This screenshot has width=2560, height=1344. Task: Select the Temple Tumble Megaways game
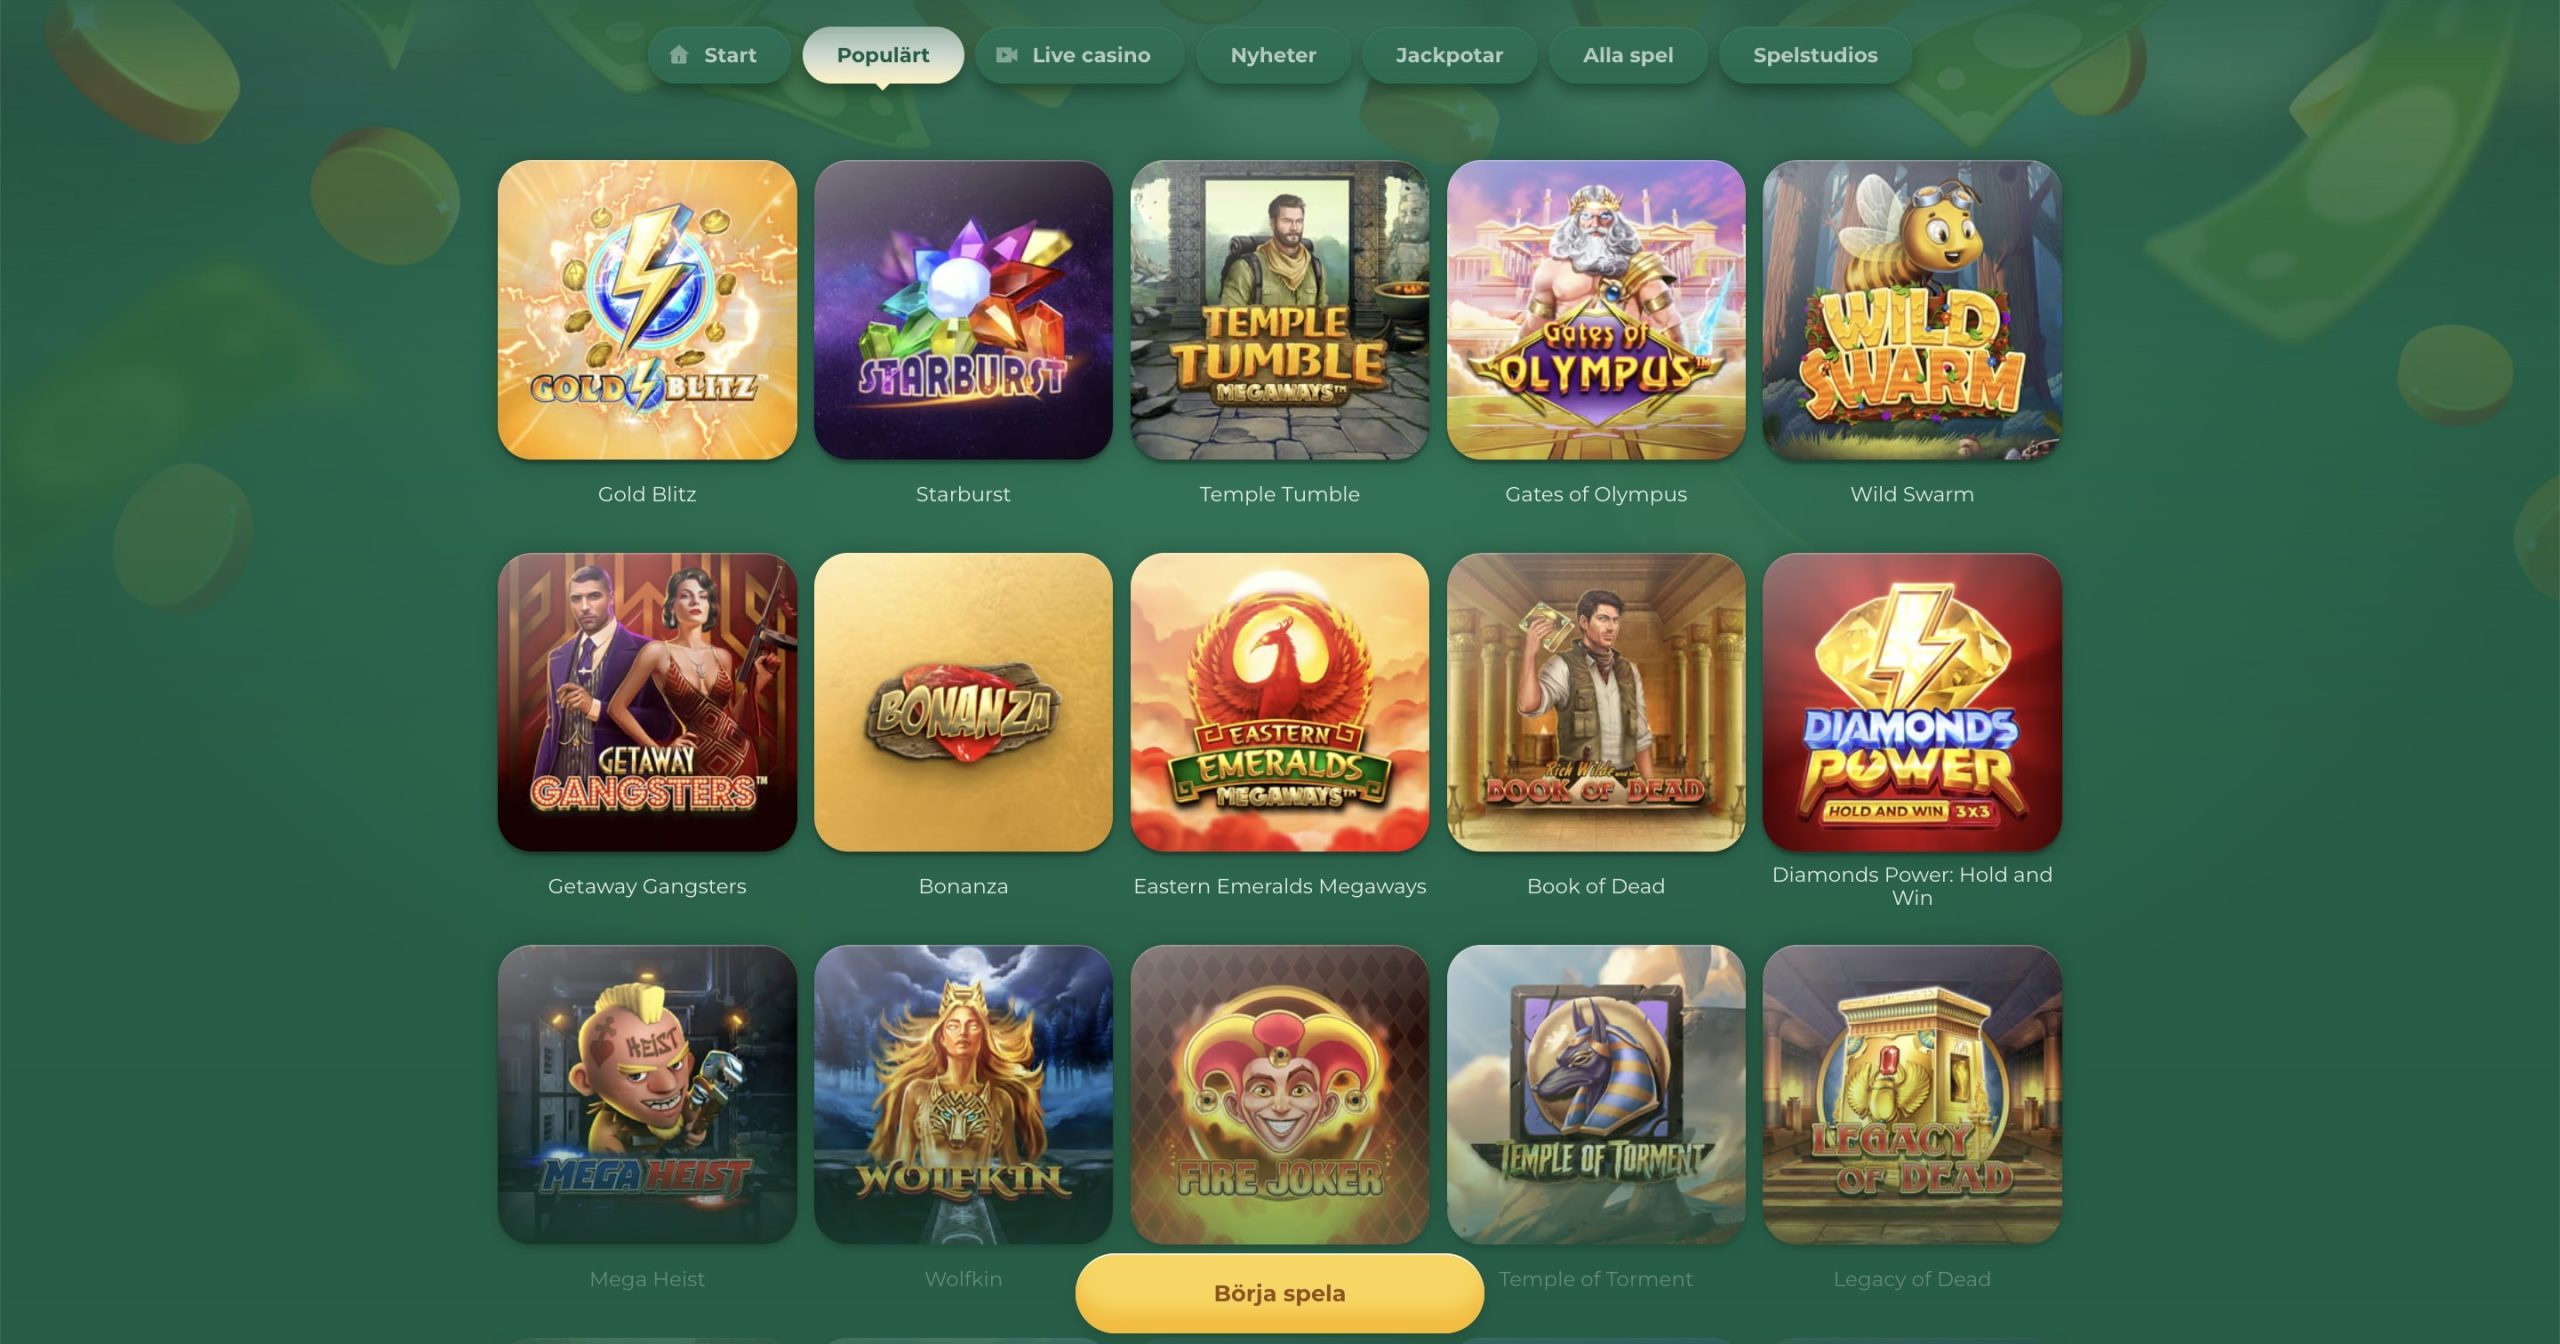(x=1279, y=310)
